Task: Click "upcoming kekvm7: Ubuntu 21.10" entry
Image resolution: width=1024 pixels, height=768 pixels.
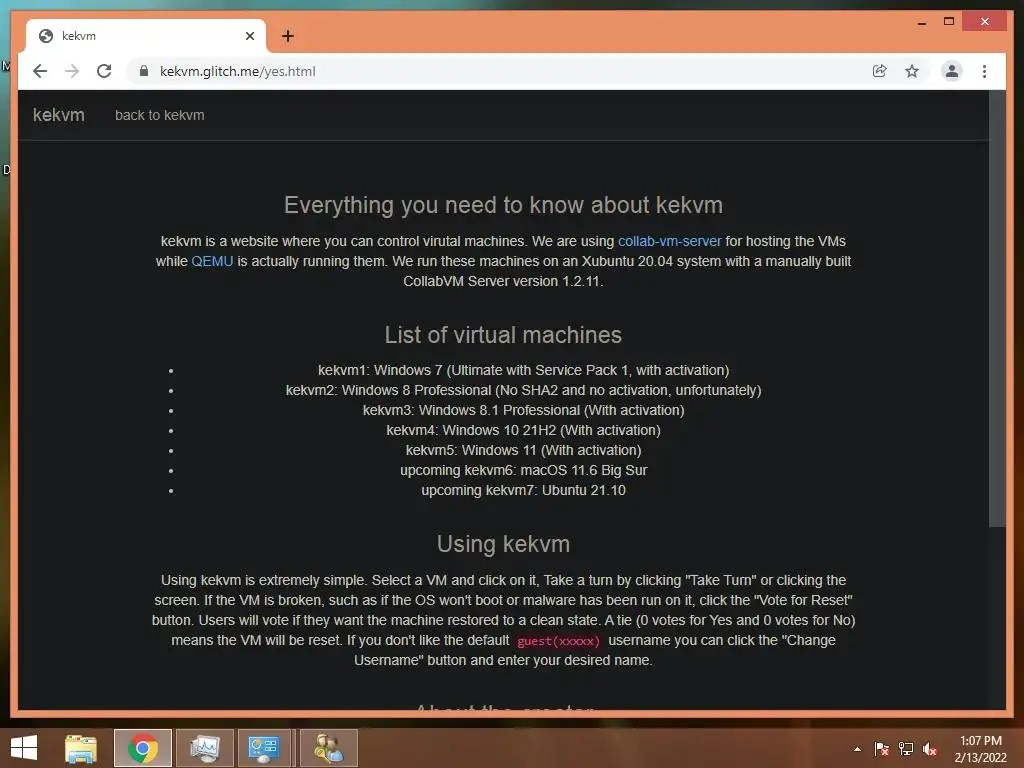Action: tap(523, 490)
